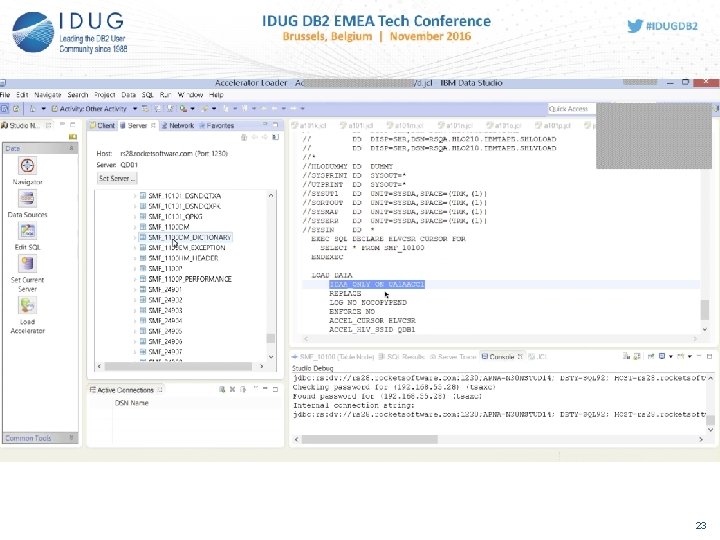Switch to the Network tab
The image size is (720, 540).
point(178,125)
